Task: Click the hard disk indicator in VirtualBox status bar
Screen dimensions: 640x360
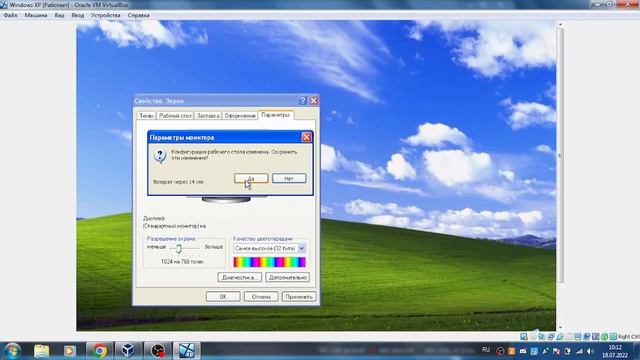Action: click(524, 337)
